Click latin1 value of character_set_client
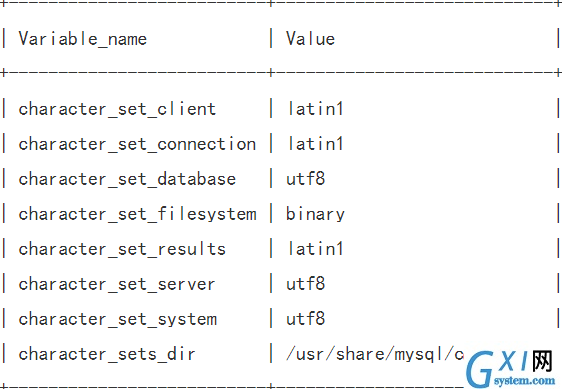 (x=315, y=109)
